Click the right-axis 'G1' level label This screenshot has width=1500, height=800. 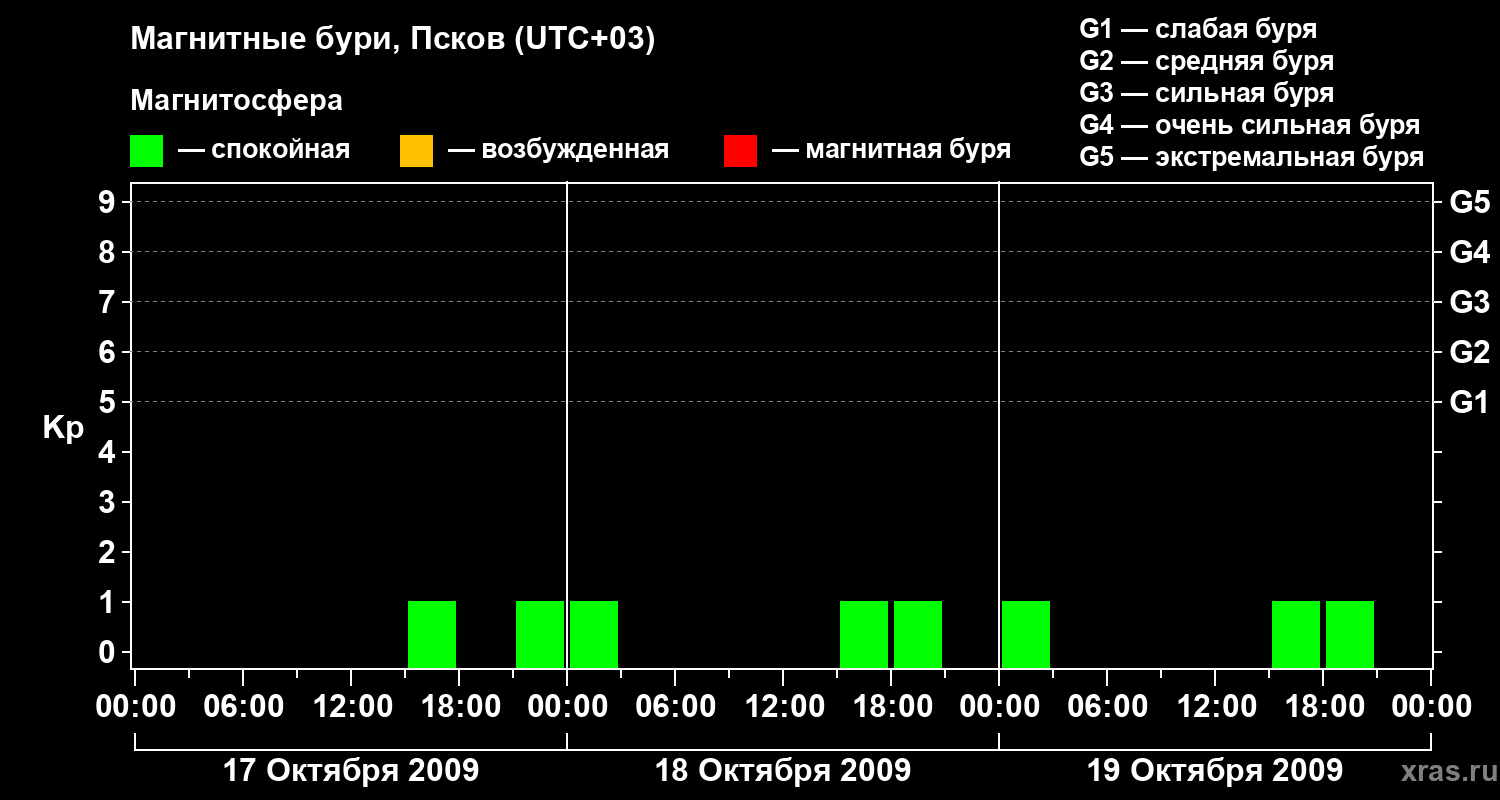click(x=1470, y=403)
